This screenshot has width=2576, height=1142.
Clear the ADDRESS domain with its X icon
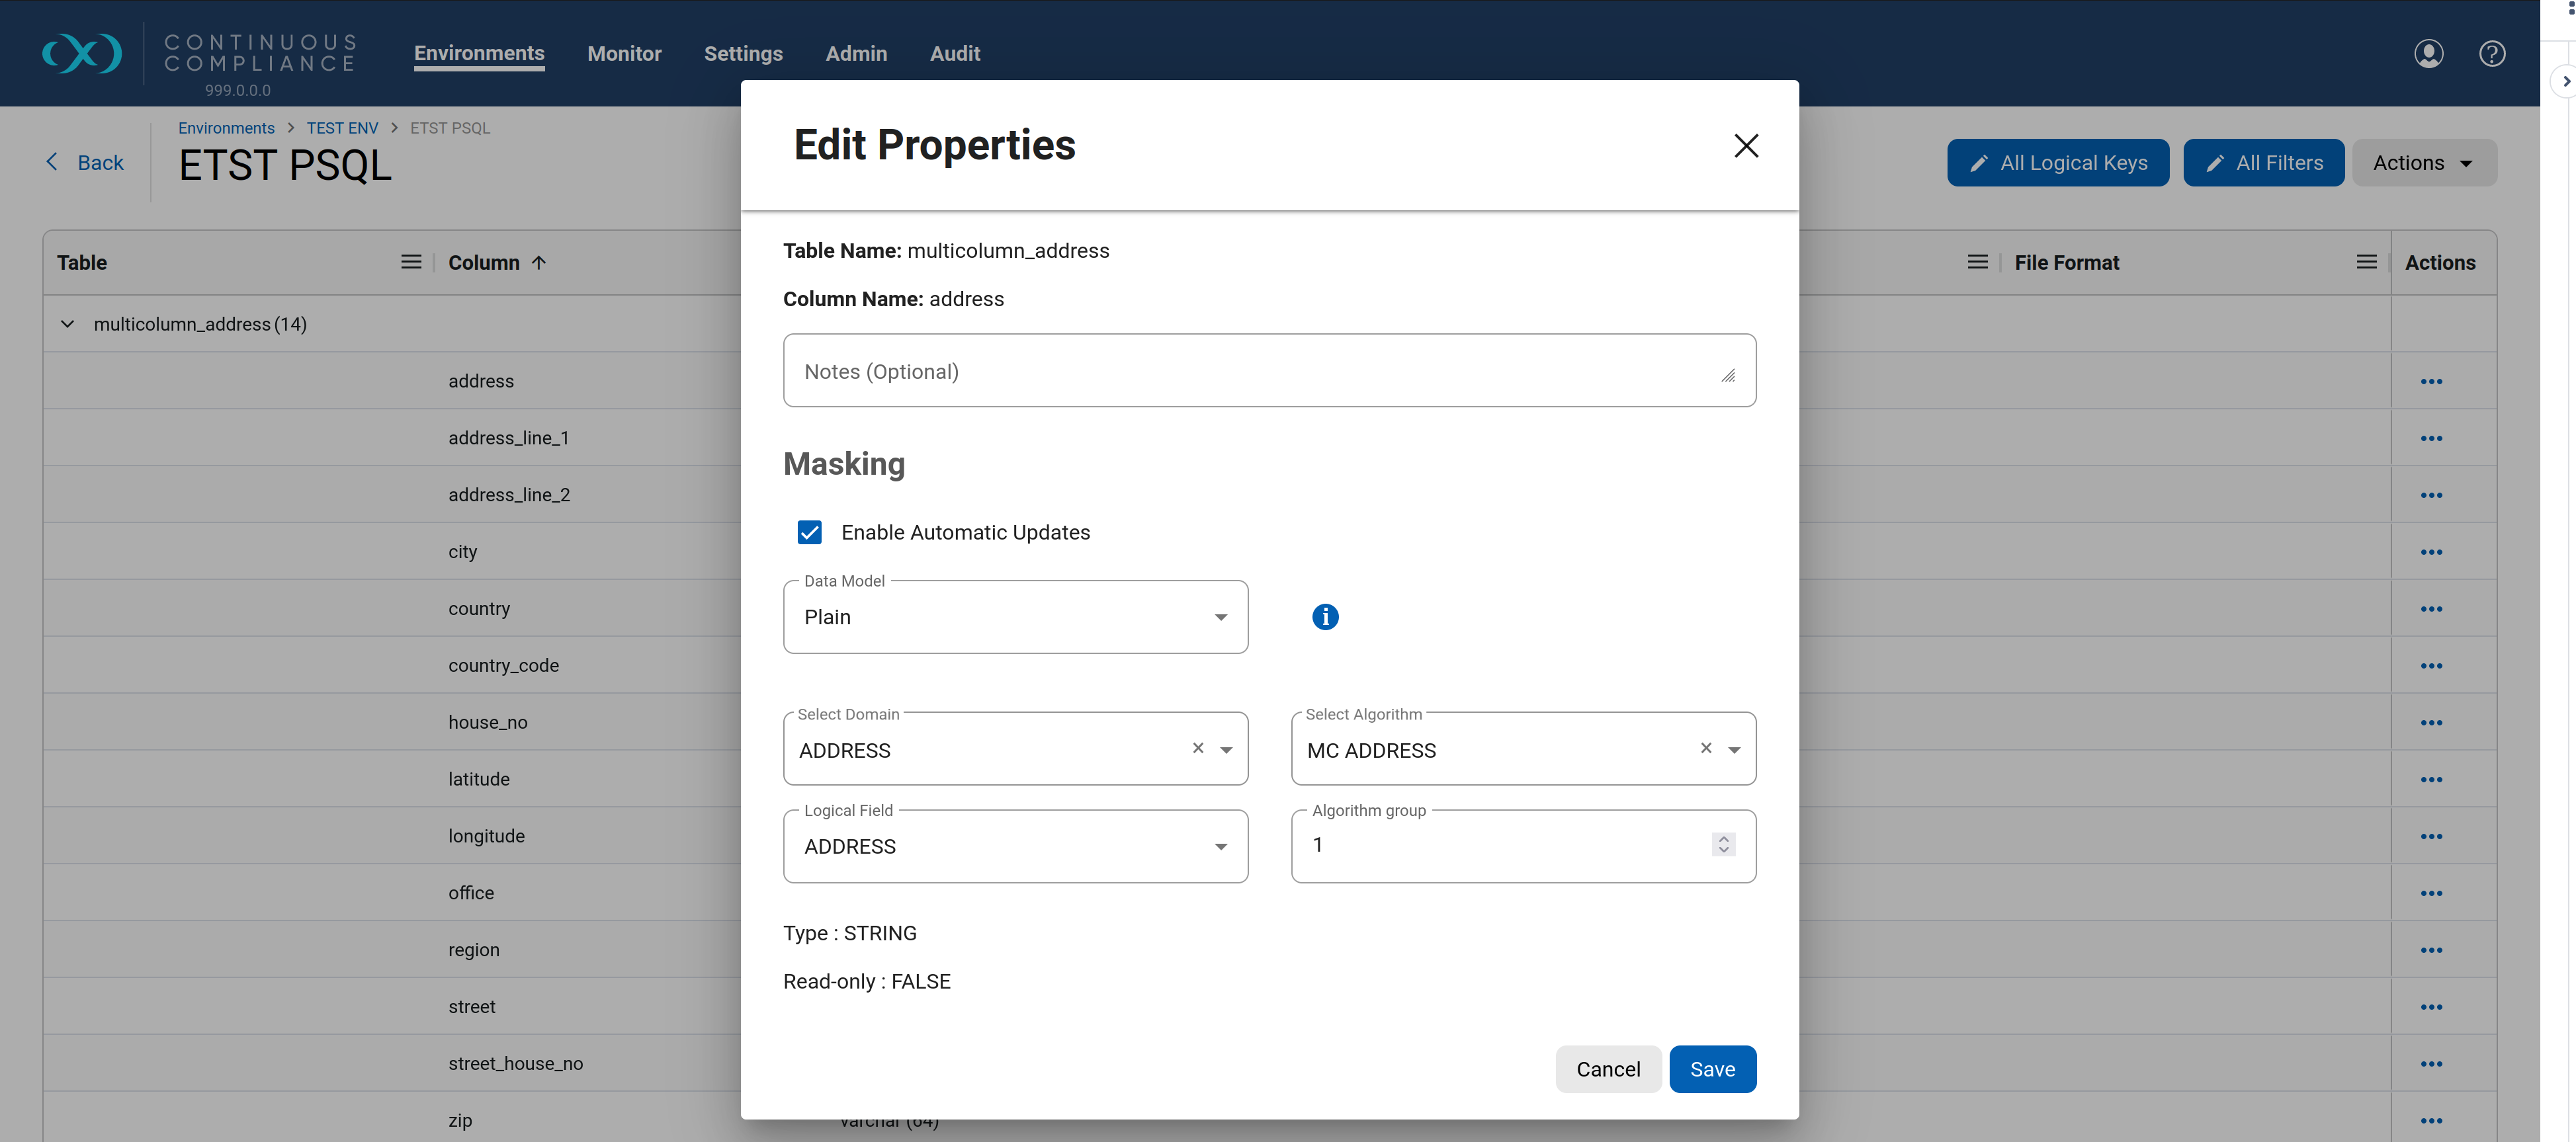click(1198, 748)
